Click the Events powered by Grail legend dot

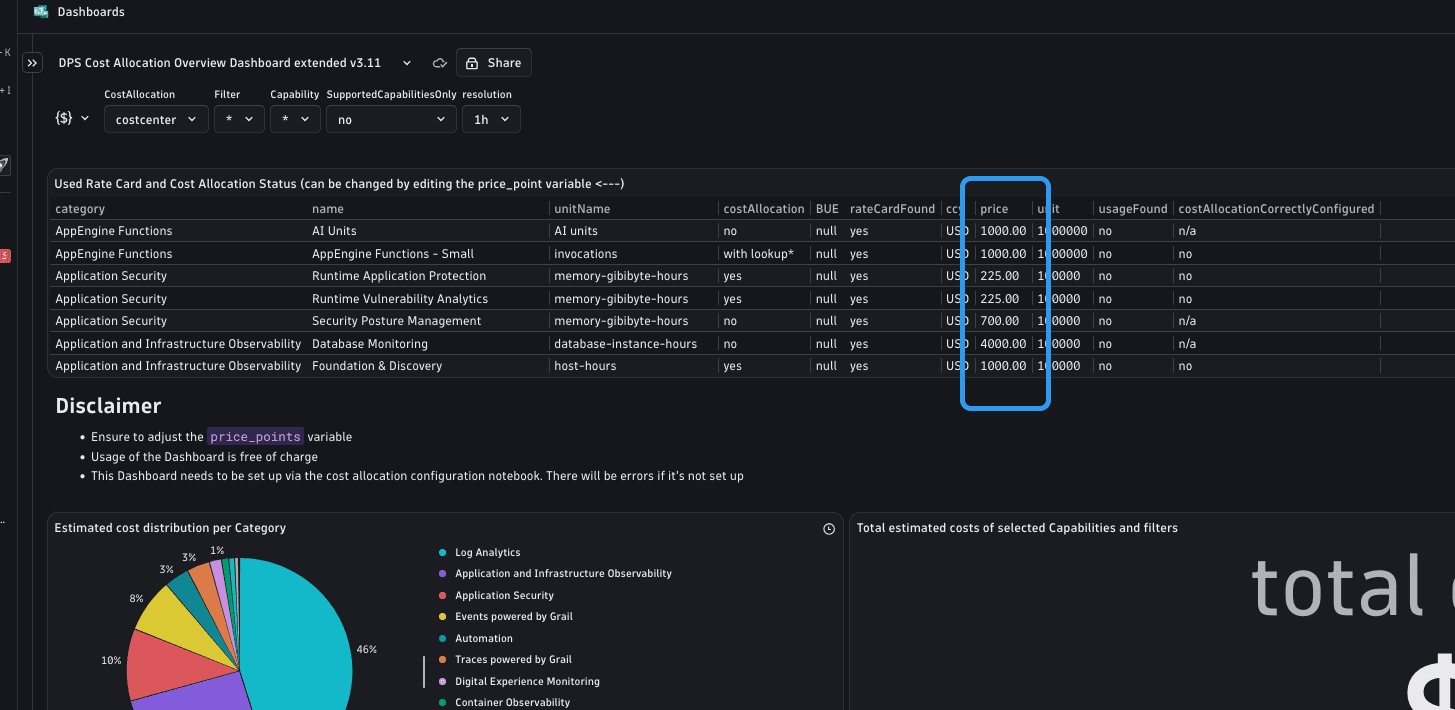[x=442, y=617]
